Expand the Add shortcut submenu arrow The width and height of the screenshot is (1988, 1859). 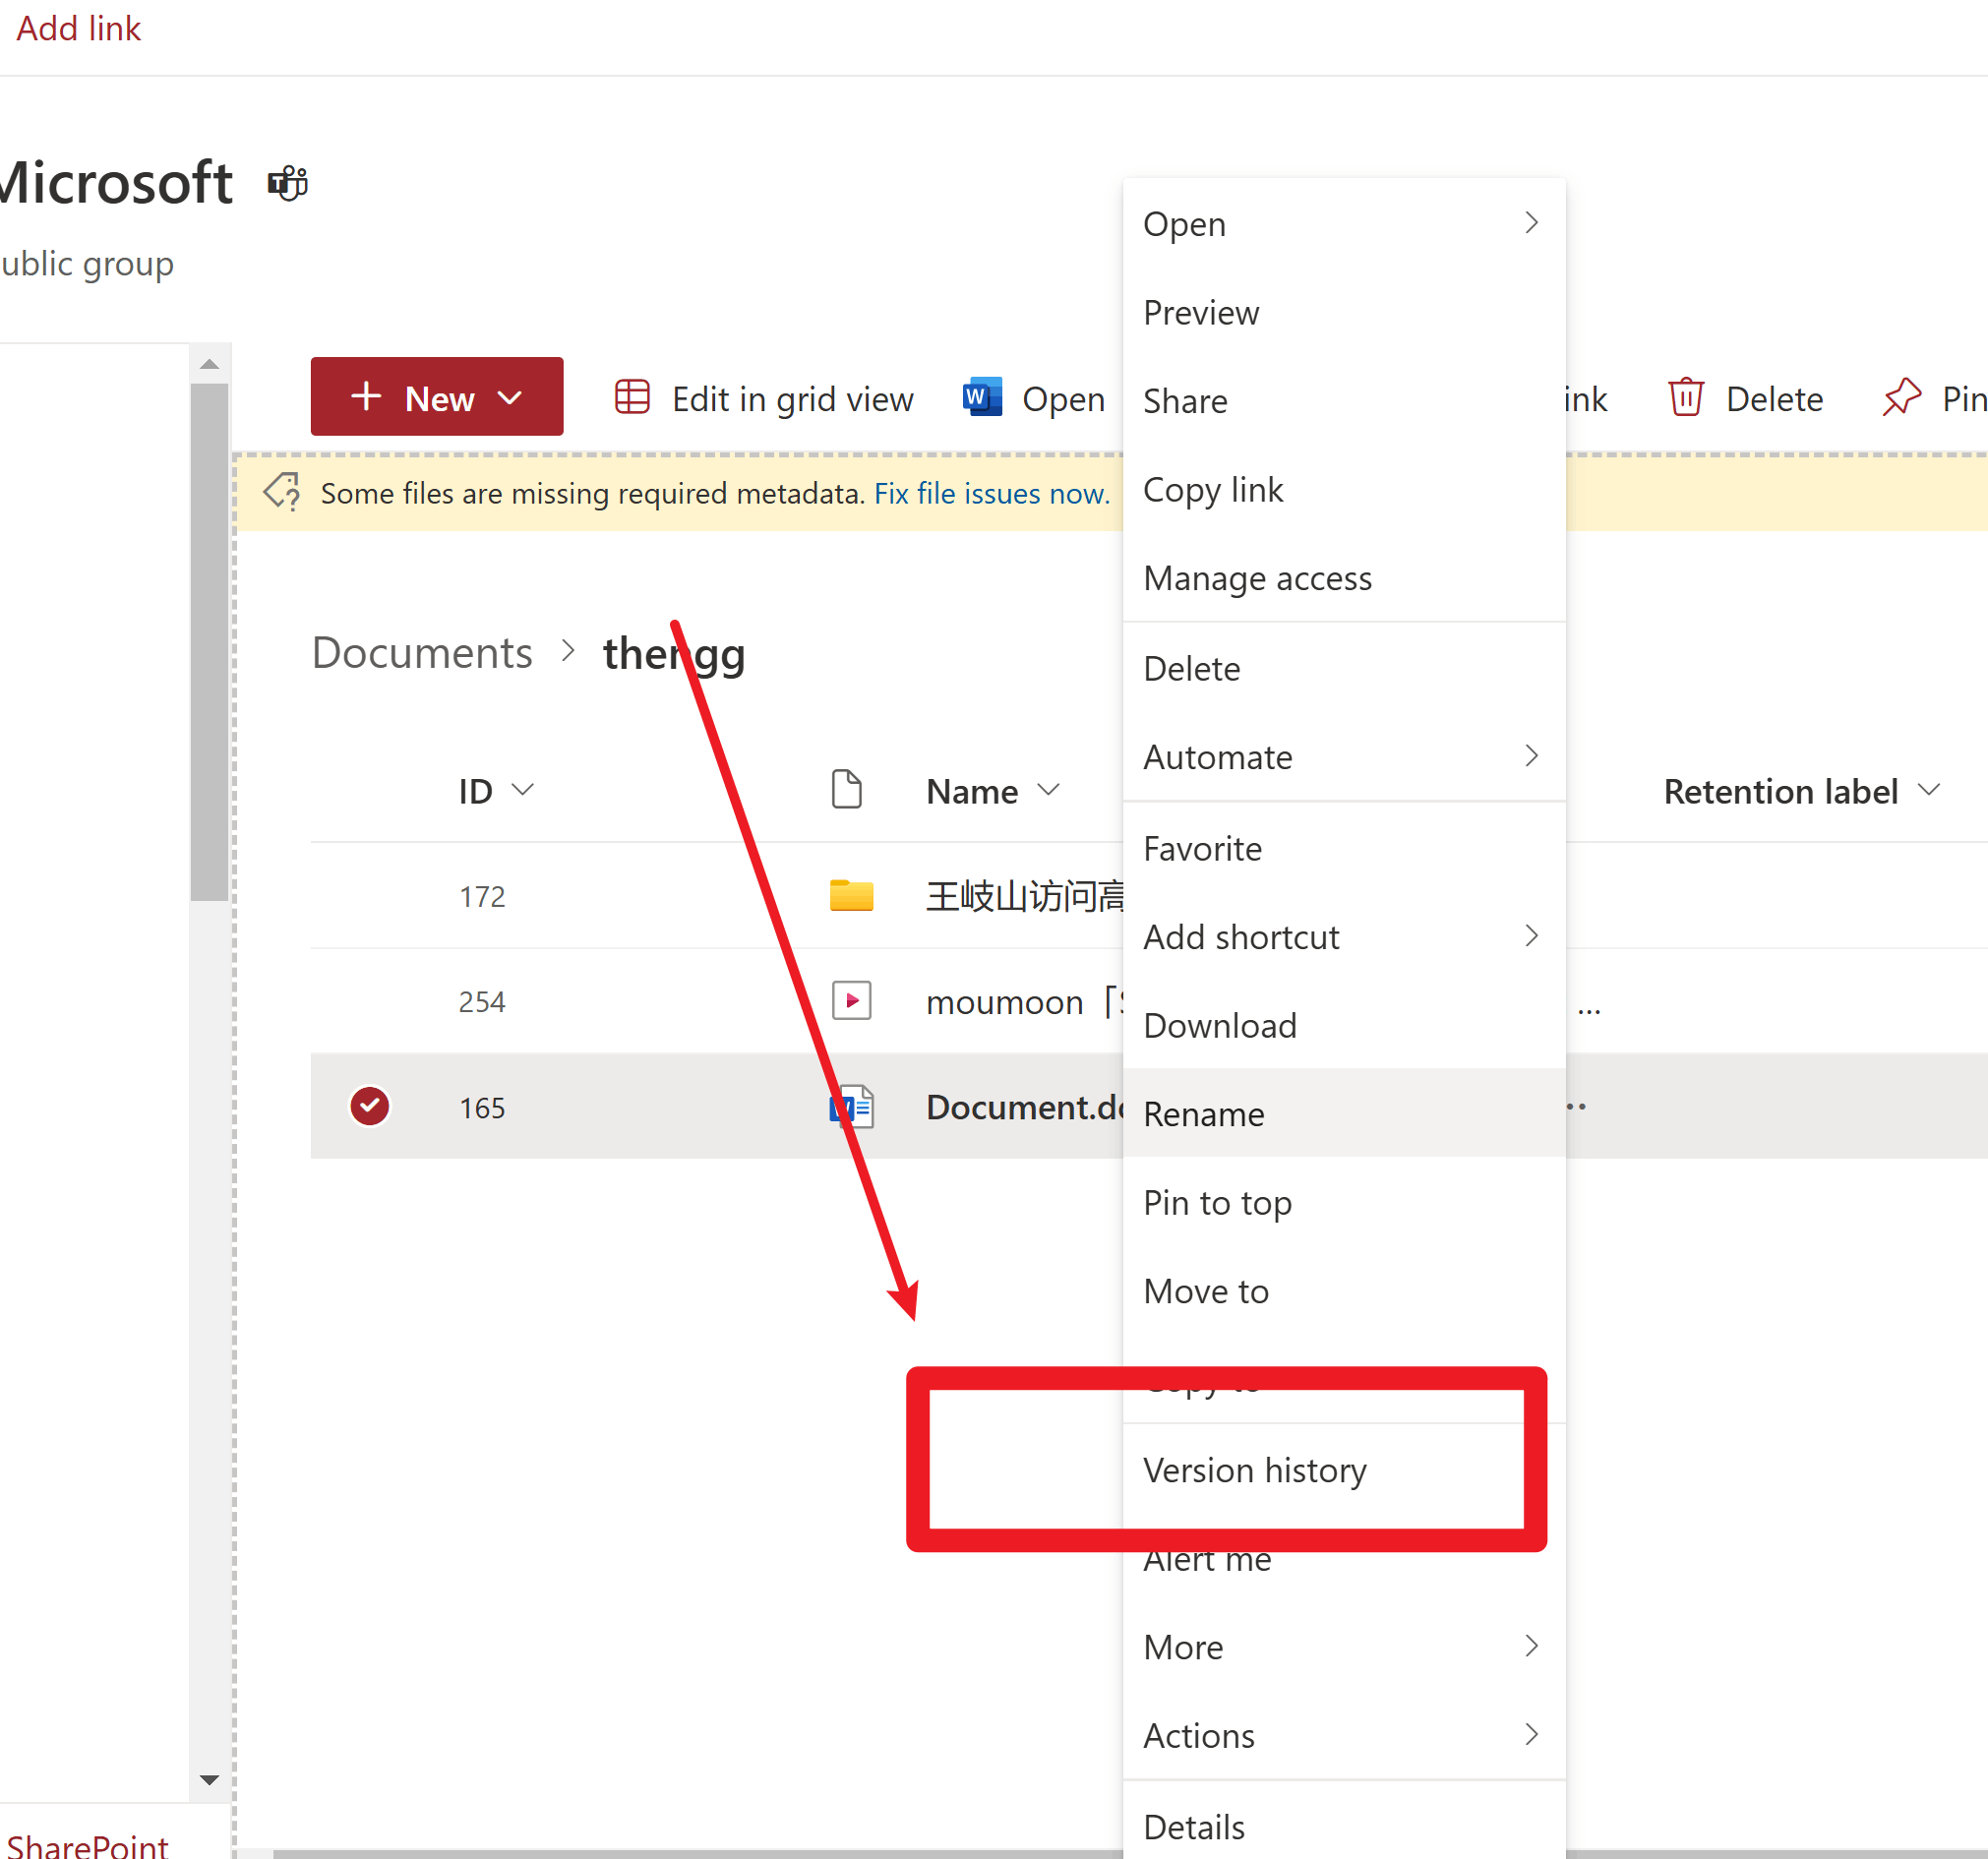(1531, 936)
